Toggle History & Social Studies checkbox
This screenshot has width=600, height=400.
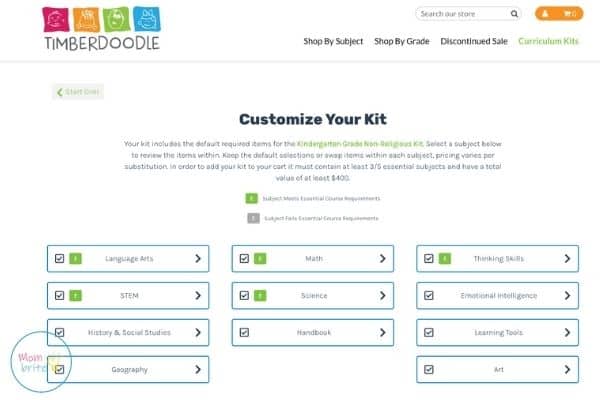(x=59, y=332)
